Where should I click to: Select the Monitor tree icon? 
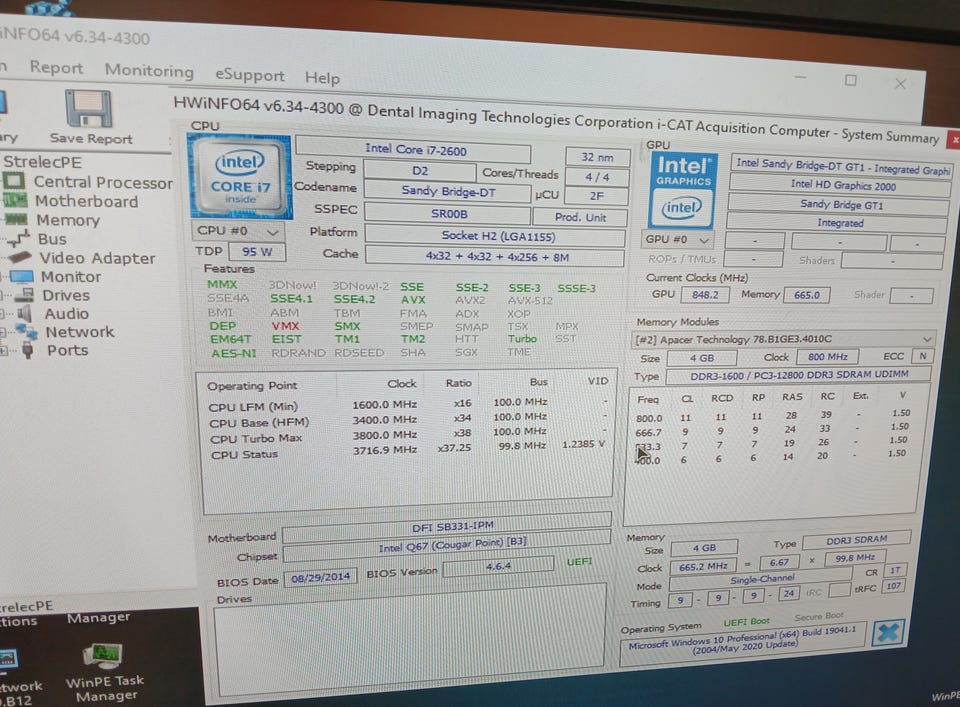(x=21, y=276)
